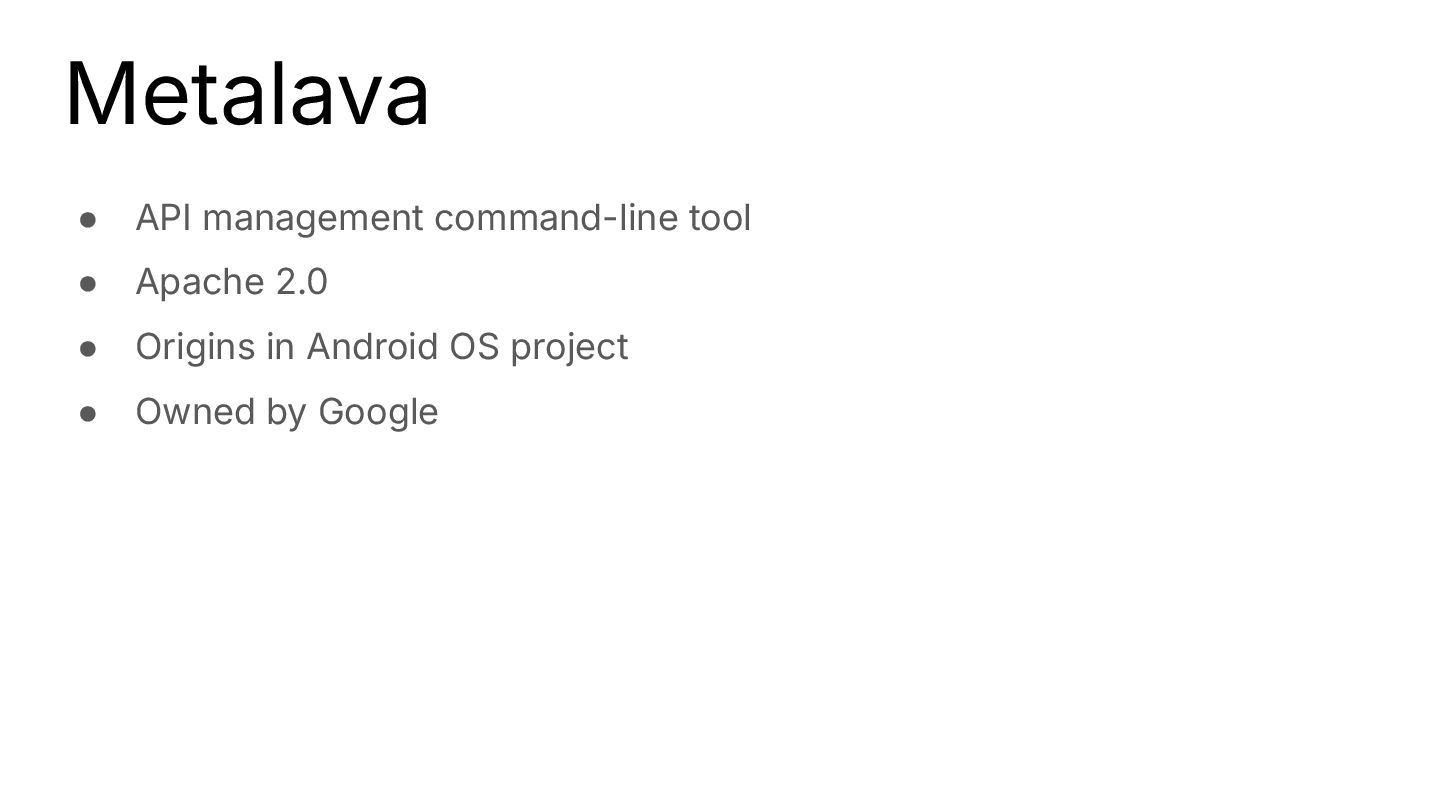Click the bullet dot before Origins in Android
The height and width of the screenshot is (810, 1440).
coord(88,349)
